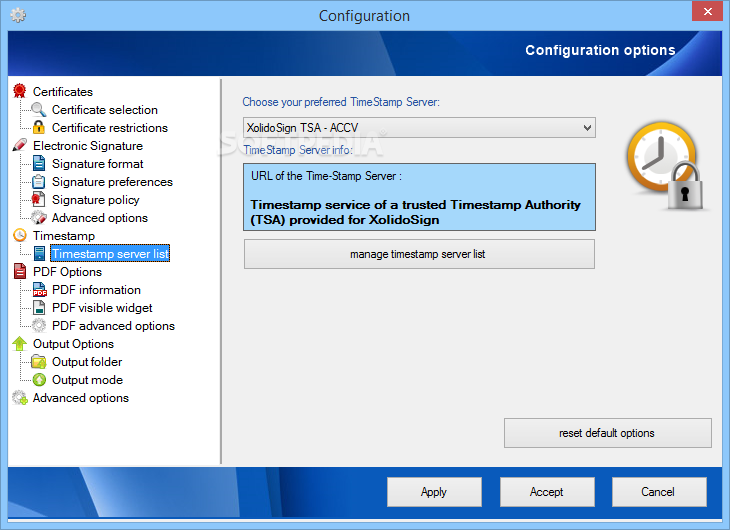Select the Electronic Signature category

[88, 146]
